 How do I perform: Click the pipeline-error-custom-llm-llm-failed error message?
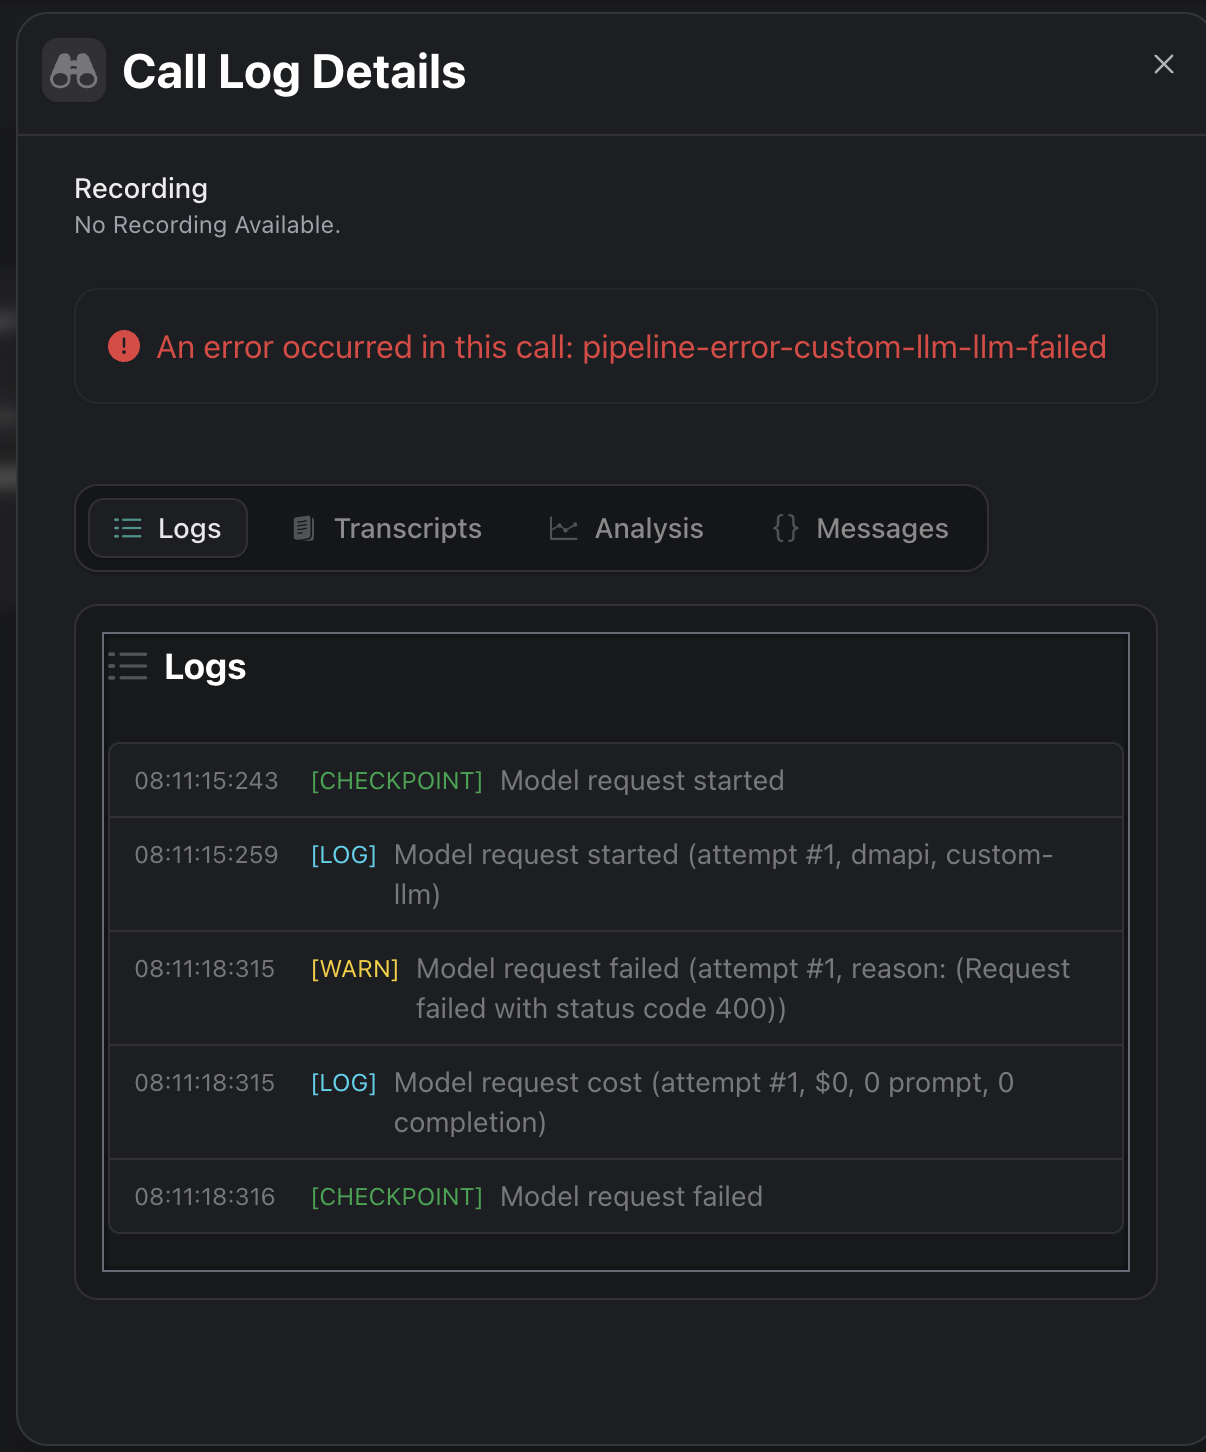tap(631, 347)
